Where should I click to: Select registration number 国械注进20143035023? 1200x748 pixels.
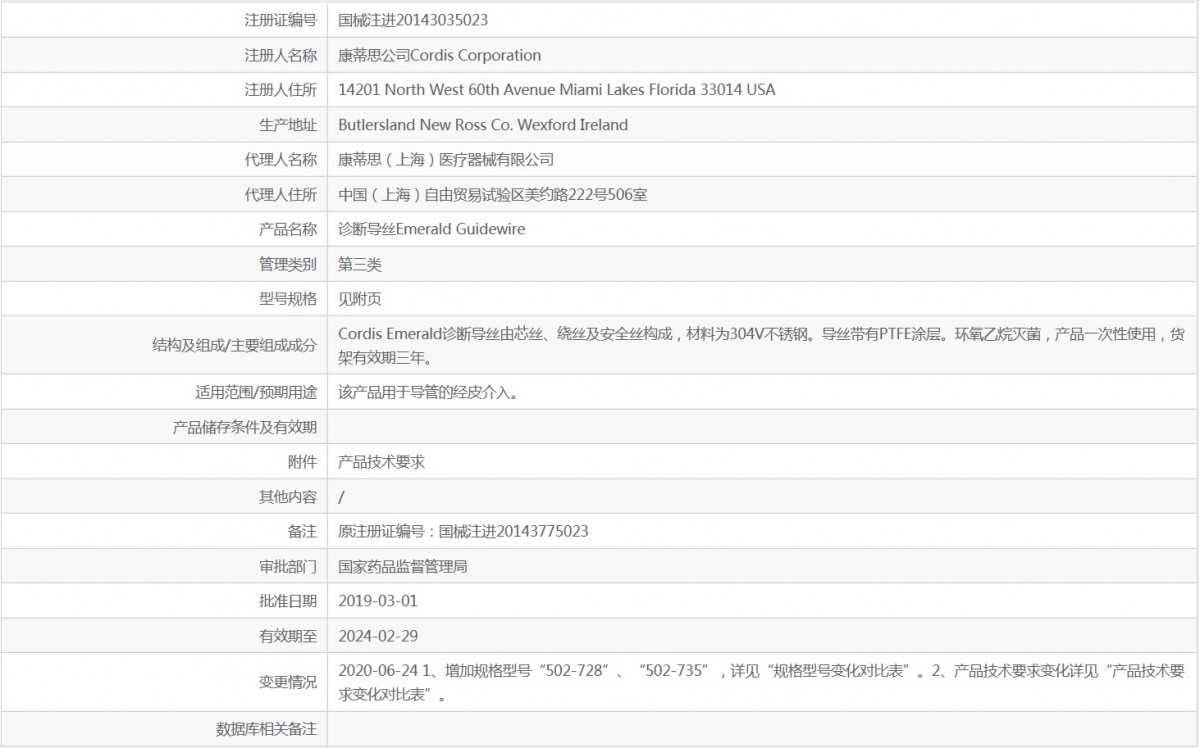(413, 20)
